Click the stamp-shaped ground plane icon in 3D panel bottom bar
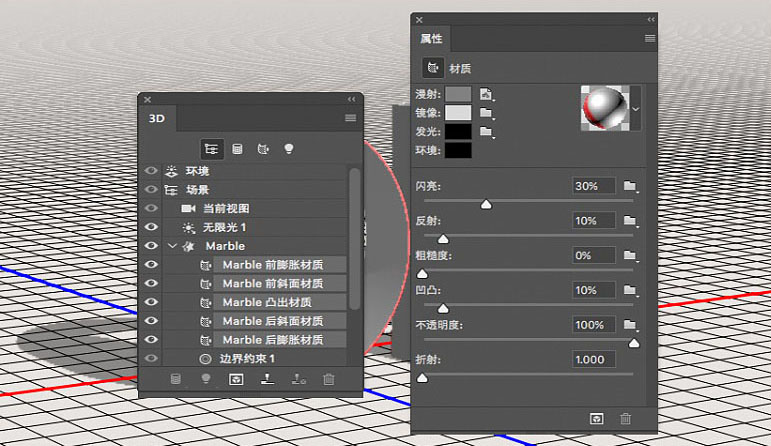771x446 pixels. (x=267, y=379)
